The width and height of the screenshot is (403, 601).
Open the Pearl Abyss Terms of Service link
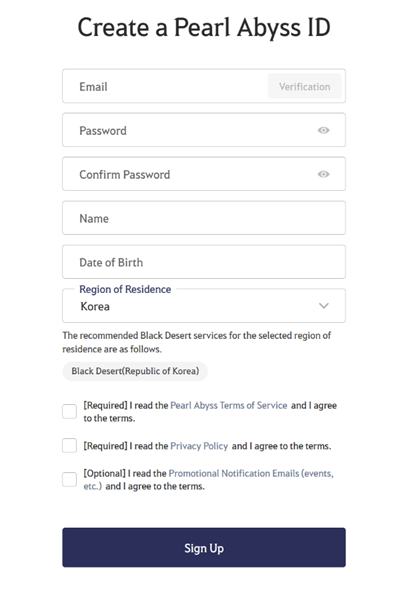pyautogui.click(x=229, y=406)
